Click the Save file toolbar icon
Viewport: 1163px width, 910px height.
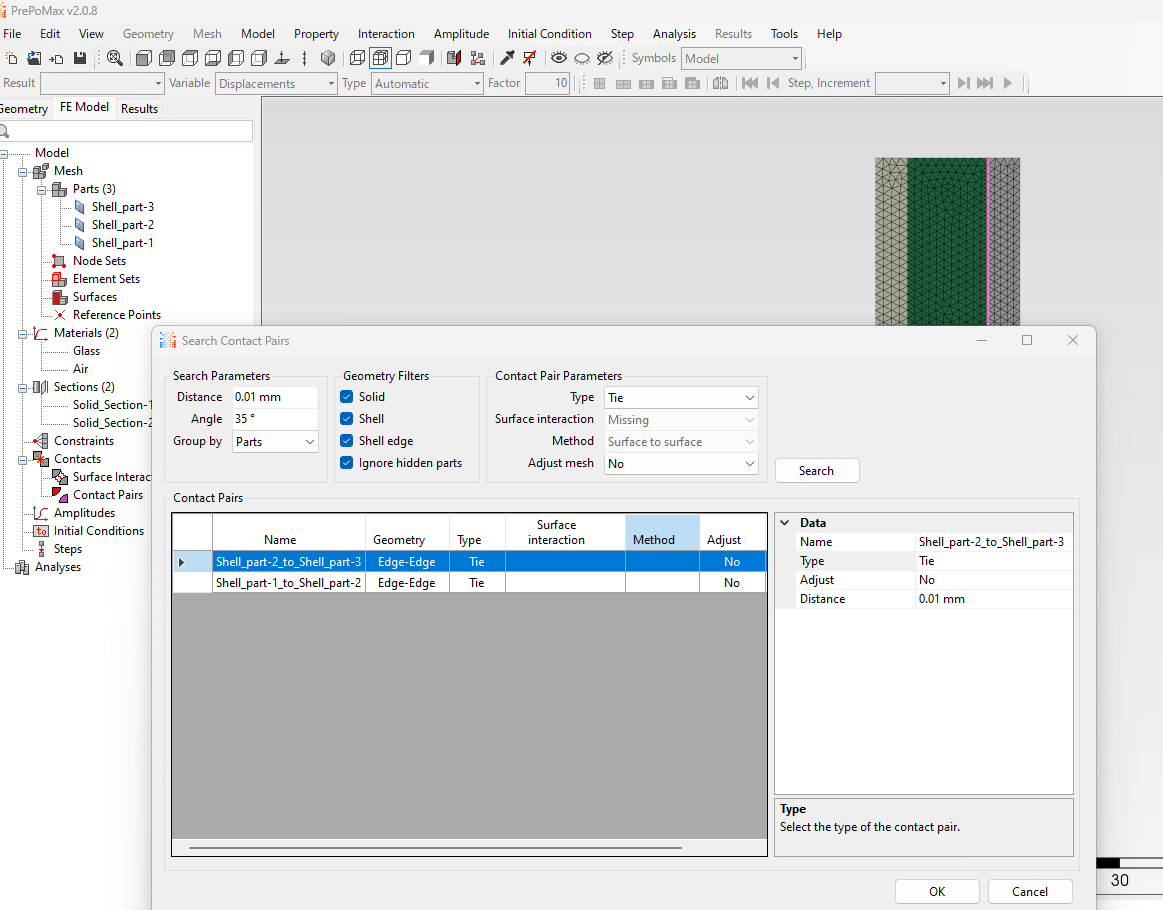pos(80,58)
